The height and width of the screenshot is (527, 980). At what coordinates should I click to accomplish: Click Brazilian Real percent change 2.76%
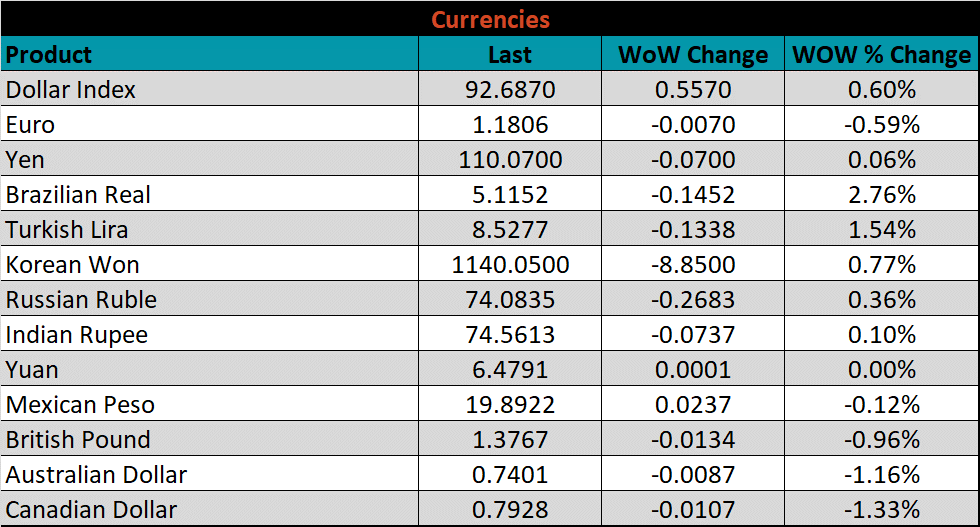point(881,195)
